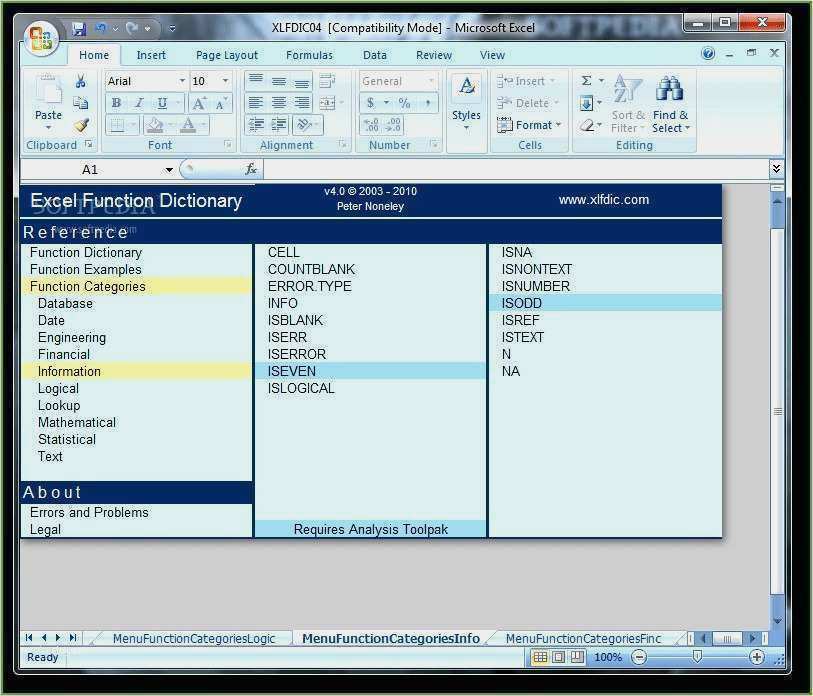
Task: Open the Font name dropdown
Action: (182, 81)
